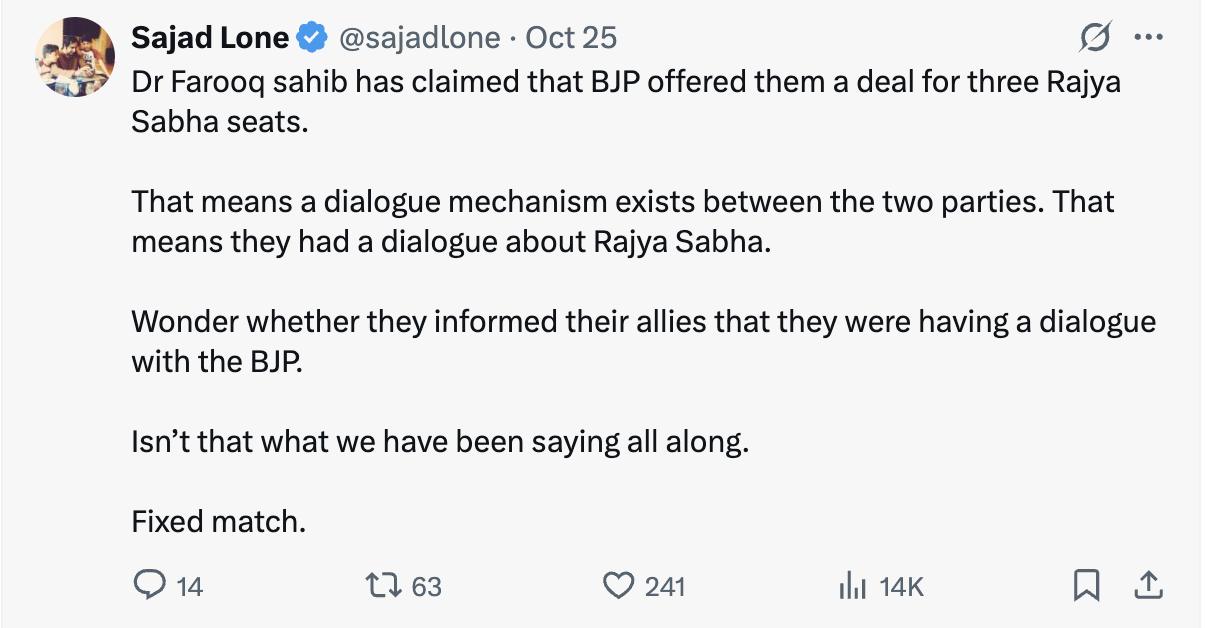
Task: Open the three-dot more options menu
Action: point(1148,38)
